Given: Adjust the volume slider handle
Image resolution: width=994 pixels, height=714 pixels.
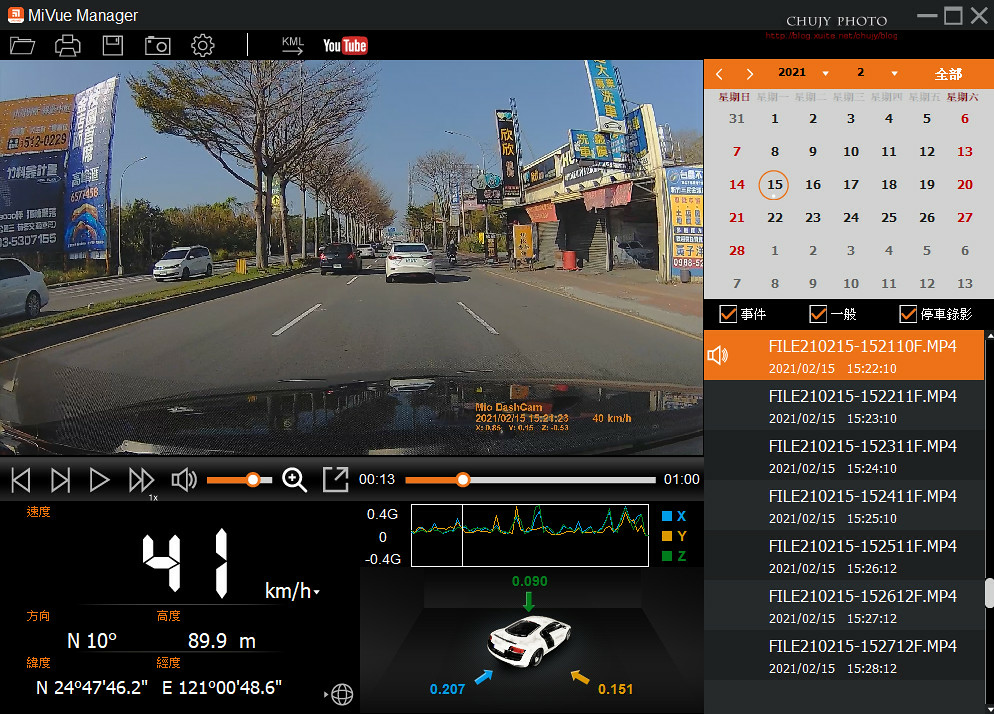Looking at the screenshot, I should coord(253,480).
